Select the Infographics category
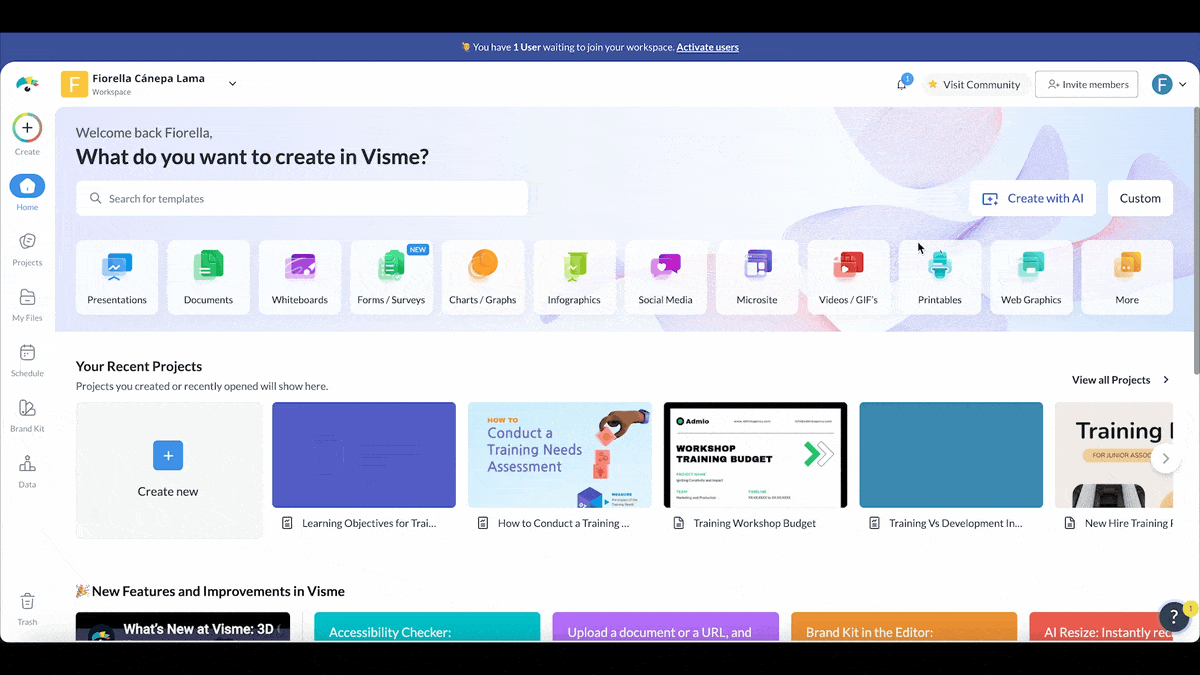1200x675 pixels. [574, 277]
